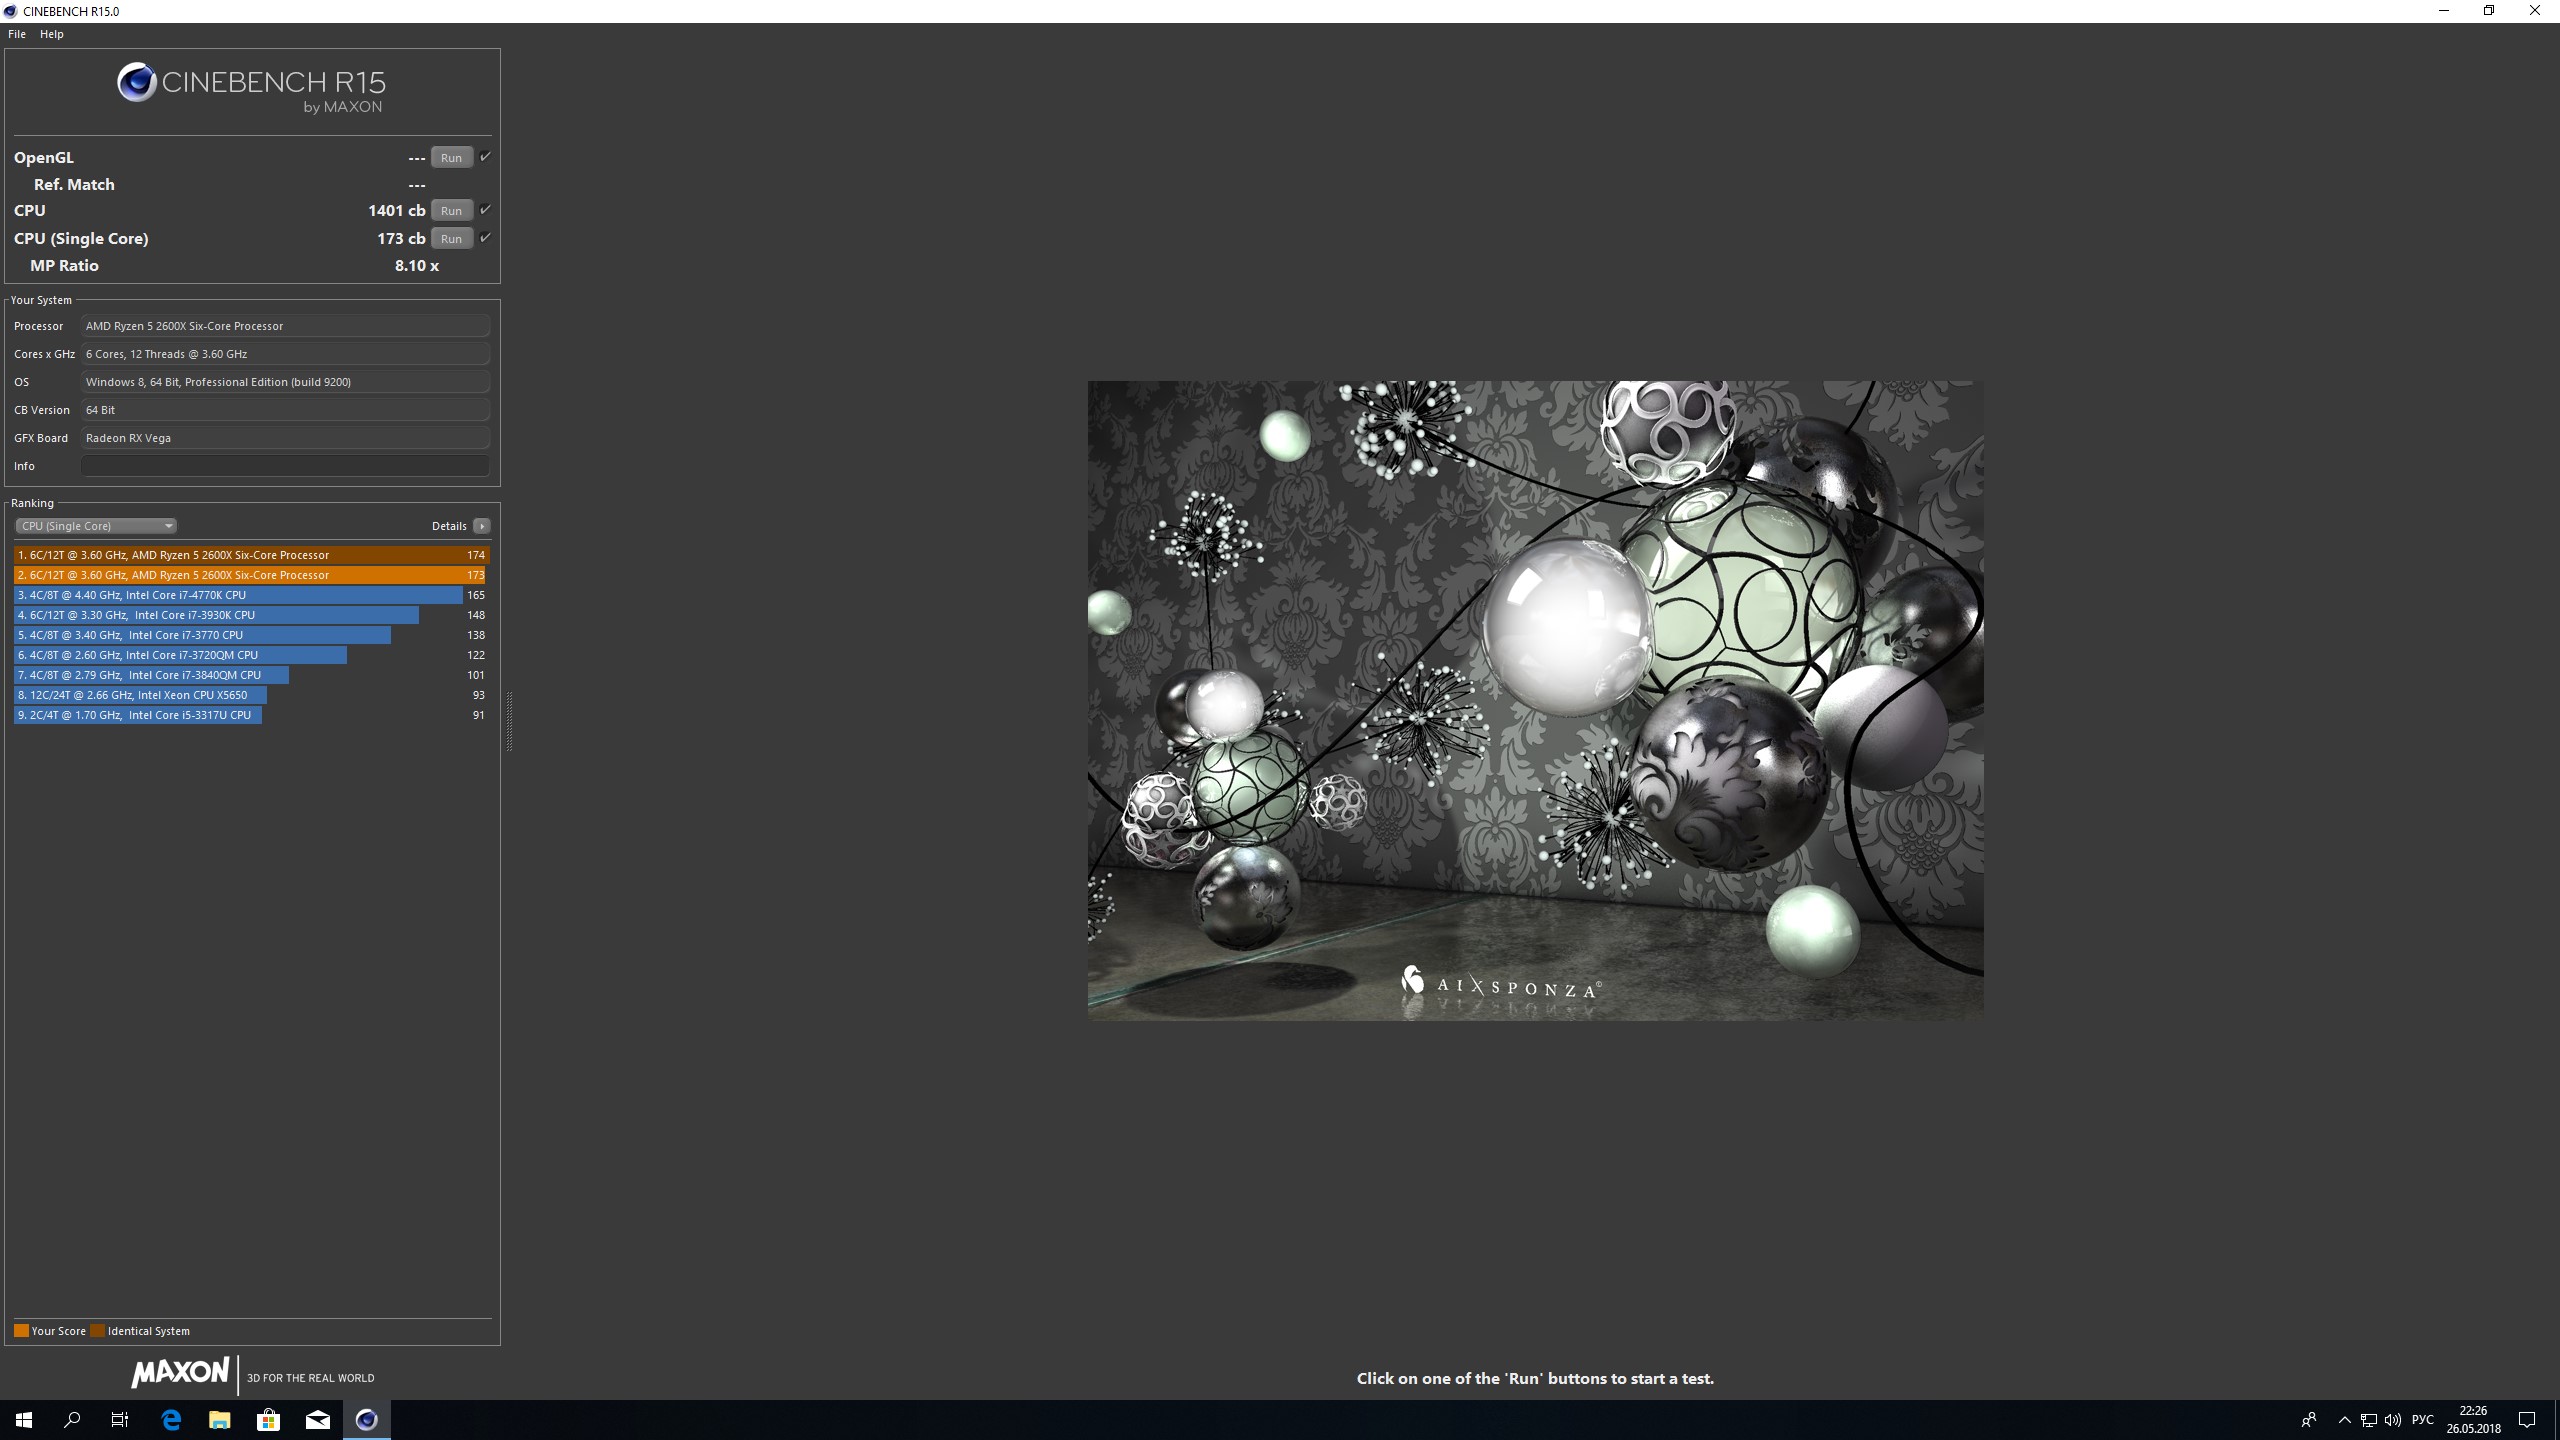Open File Explorer from taskbar
The height and width of the screenshot is (1440, 2560).
pos(219,1420)
